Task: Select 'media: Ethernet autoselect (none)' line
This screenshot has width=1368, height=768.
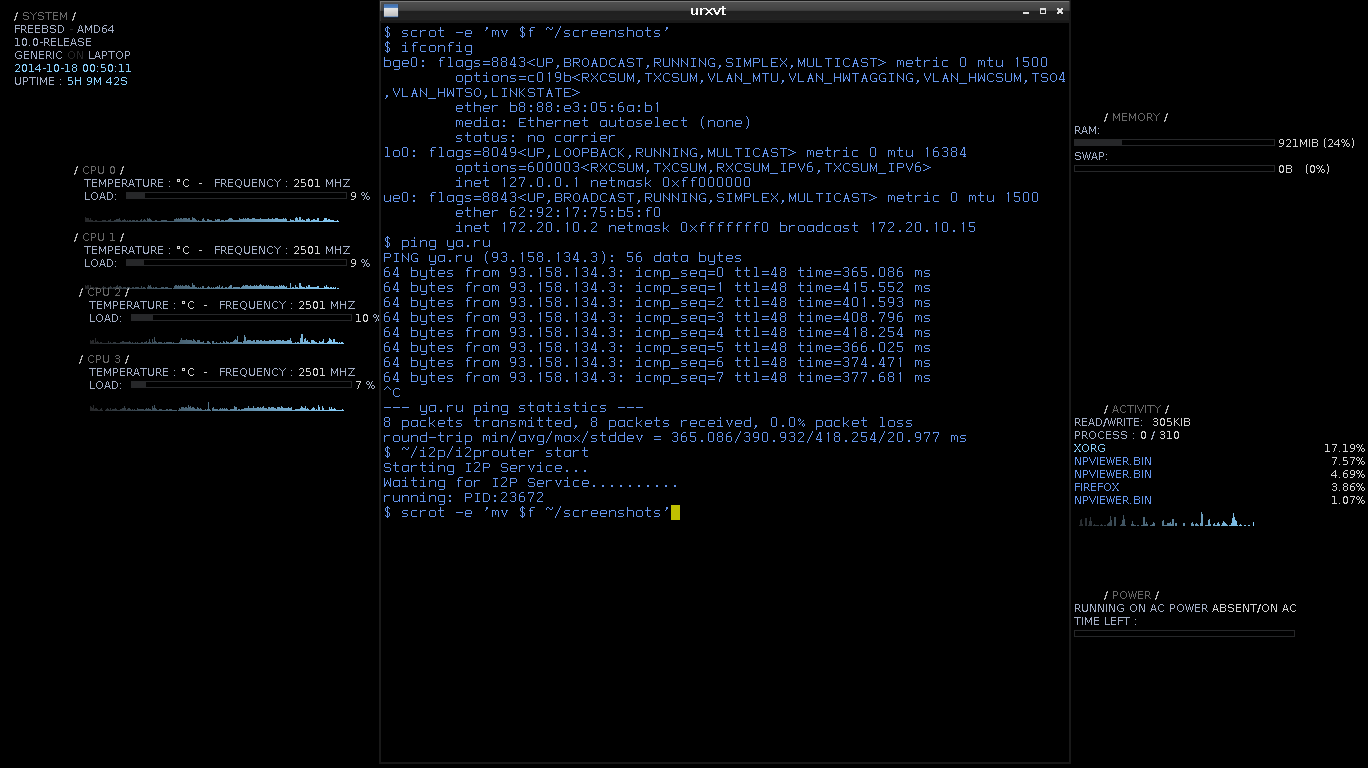Action: [603, 123]
